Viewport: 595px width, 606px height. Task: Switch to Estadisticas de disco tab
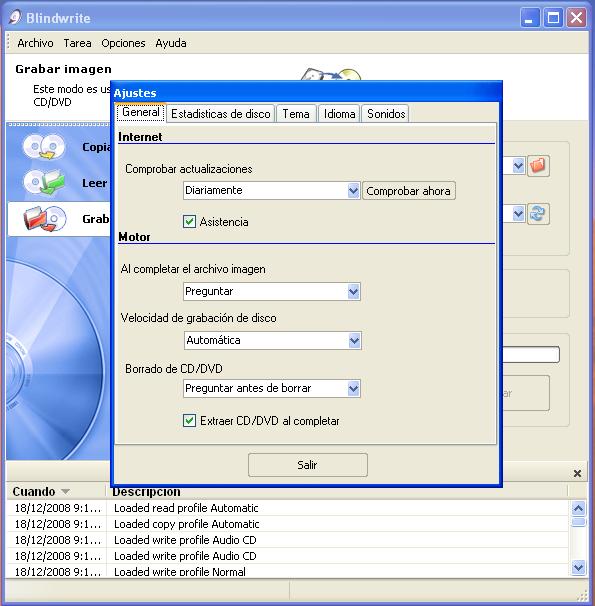click(x=221, y=114)
